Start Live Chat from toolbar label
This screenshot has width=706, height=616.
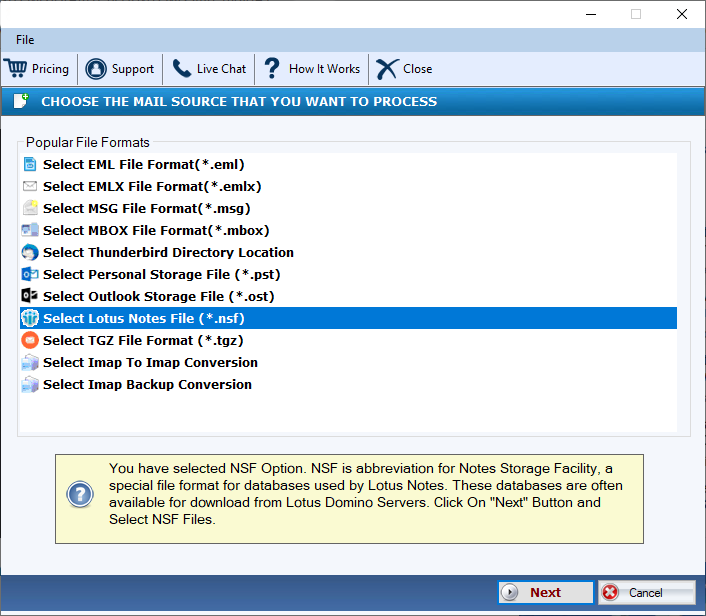pyautogui.click(x=221, y=69)
